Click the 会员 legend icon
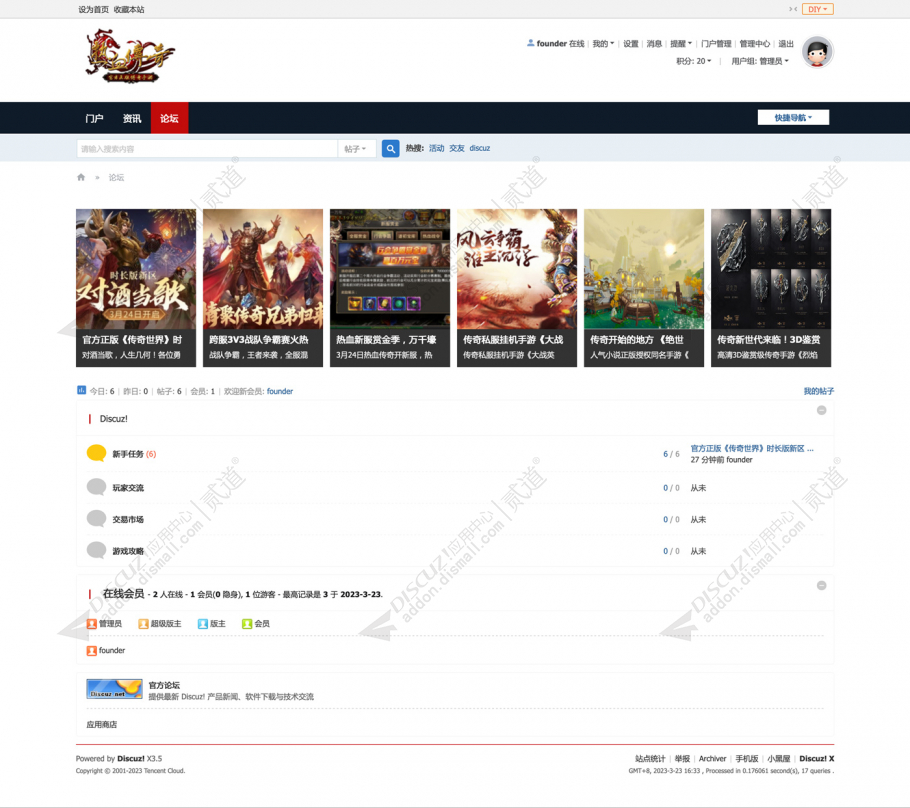910x808 pixels. [x=247, y=623]
